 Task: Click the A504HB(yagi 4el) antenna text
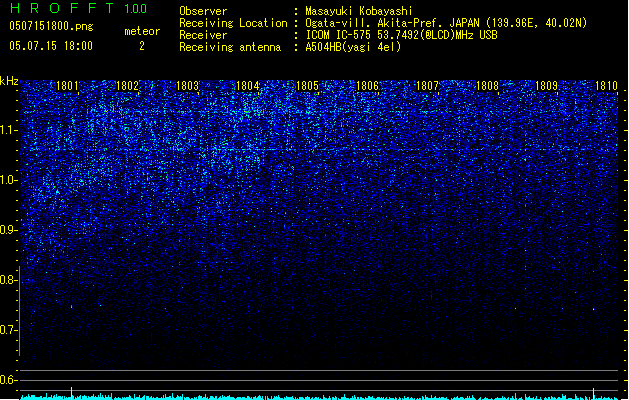(x=353, y=47)
